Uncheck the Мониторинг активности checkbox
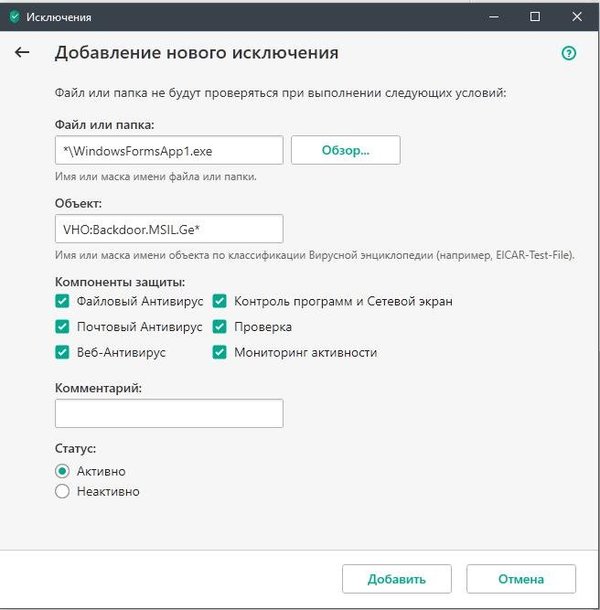Viewport: 600px width, 610px height. point(220,352)
